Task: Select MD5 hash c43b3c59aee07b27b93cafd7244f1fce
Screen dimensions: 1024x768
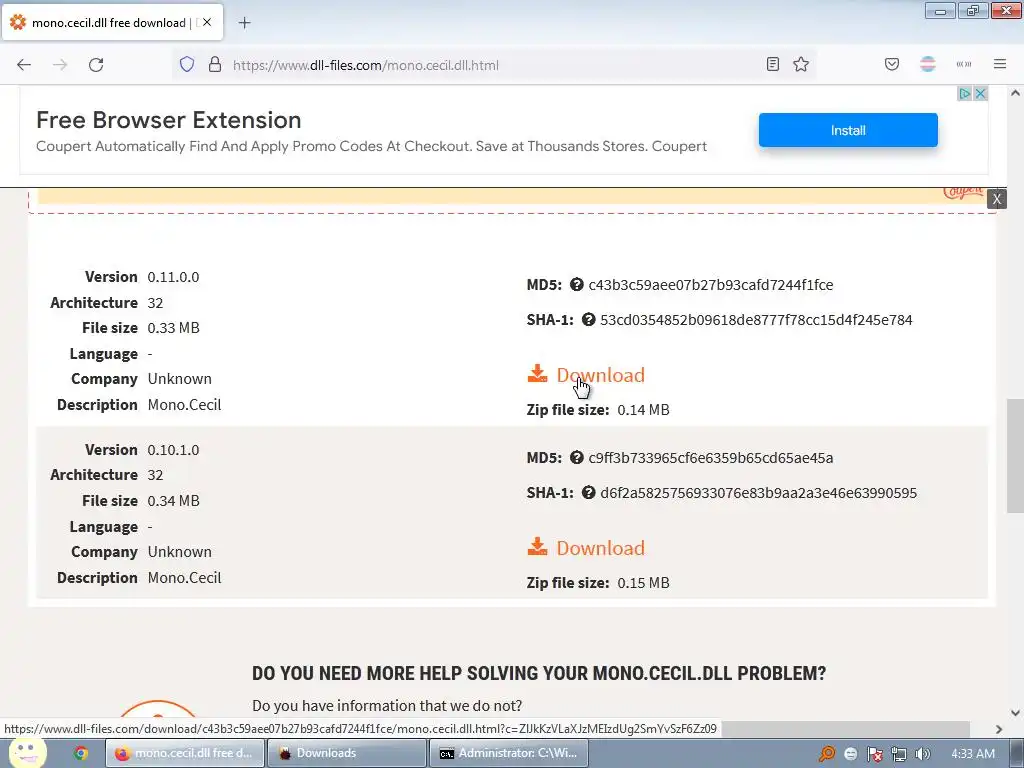Action: click(x=711, y=285)
